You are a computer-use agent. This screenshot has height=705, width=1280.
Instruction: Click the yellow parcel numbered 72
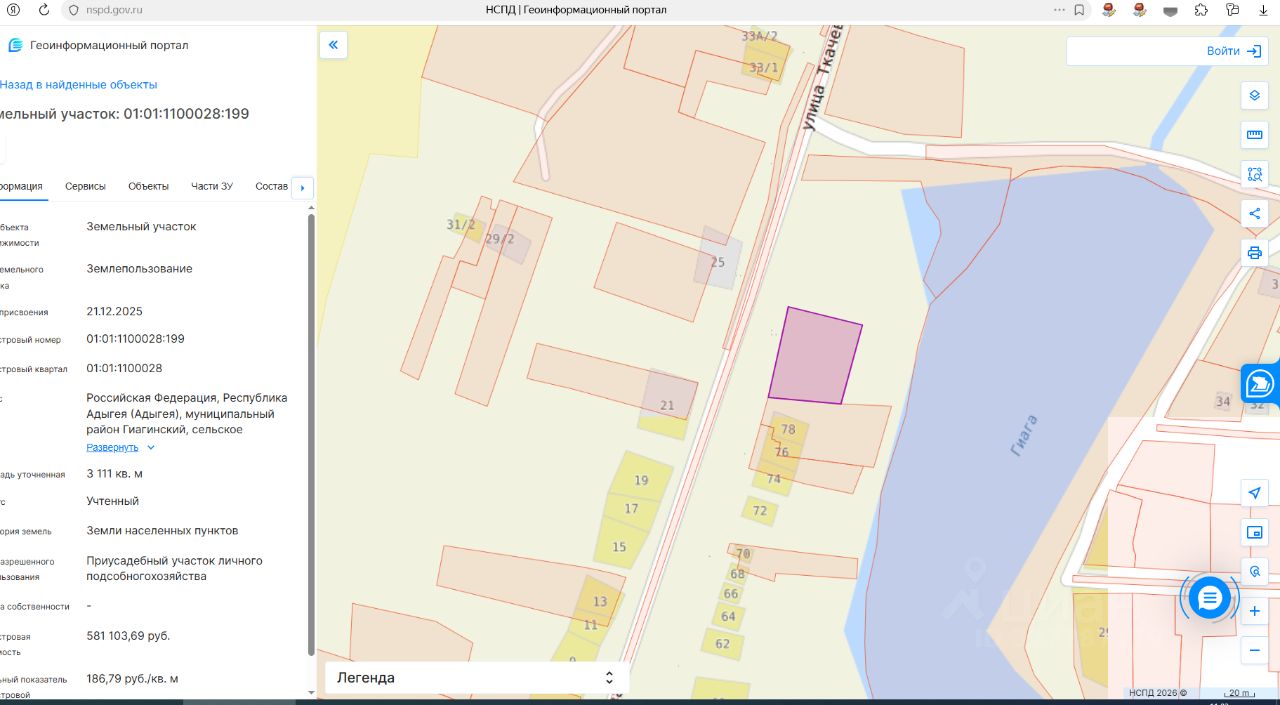click(760, 511)
